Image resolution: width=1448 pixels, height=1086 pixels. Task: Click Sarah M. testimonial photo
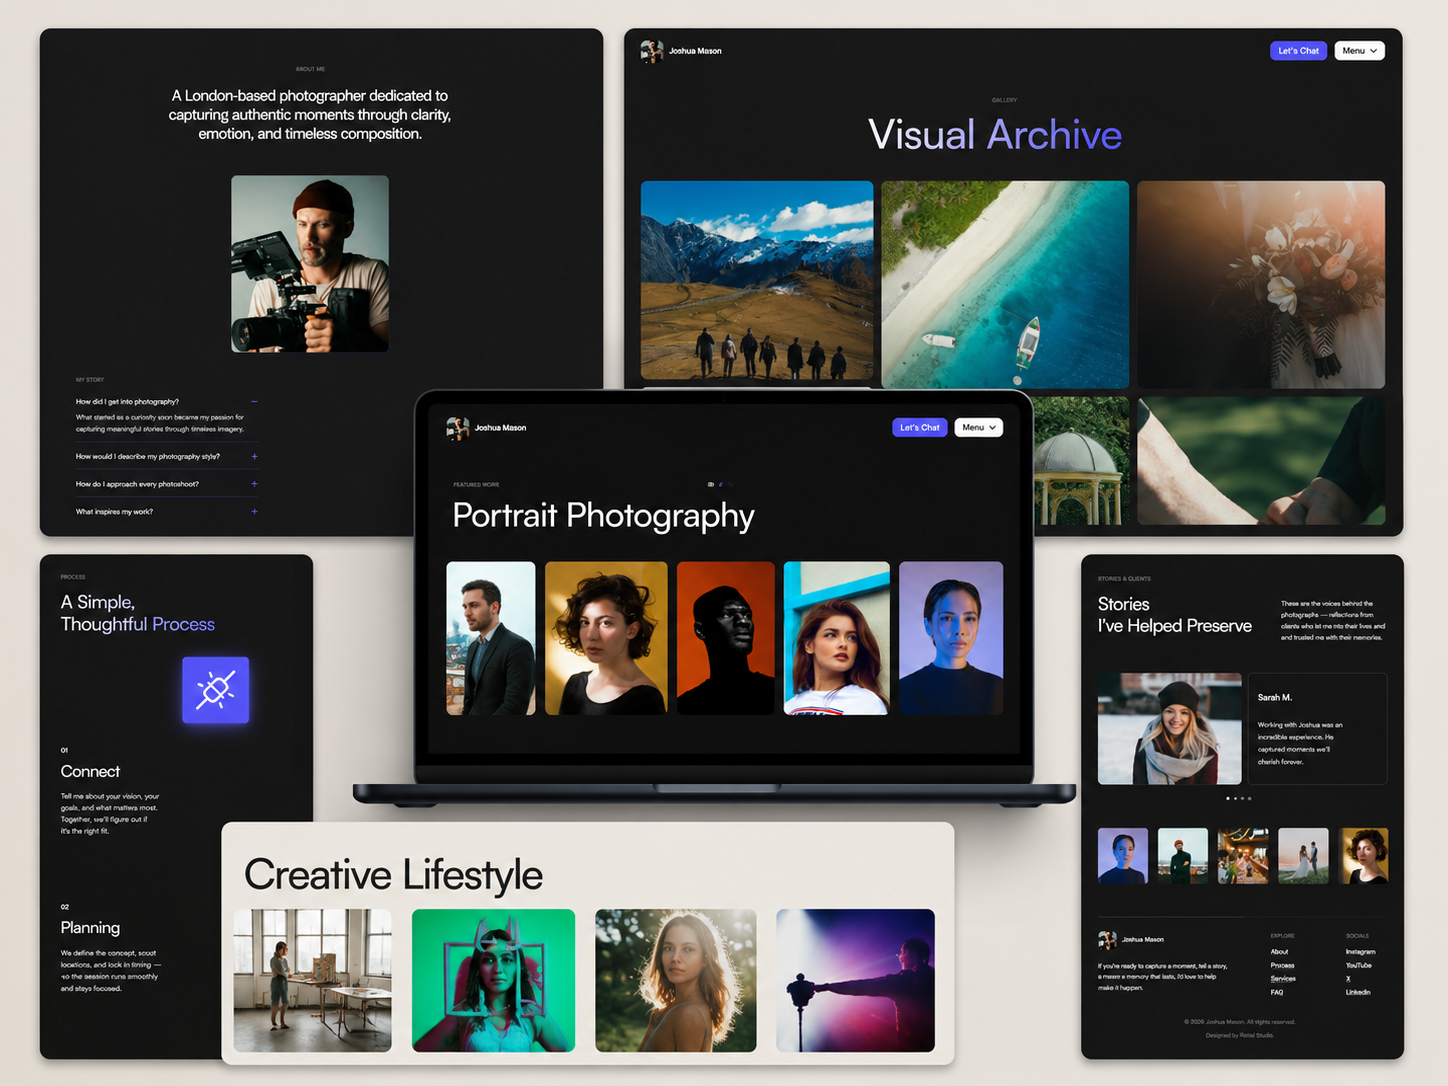point(1170,729)
